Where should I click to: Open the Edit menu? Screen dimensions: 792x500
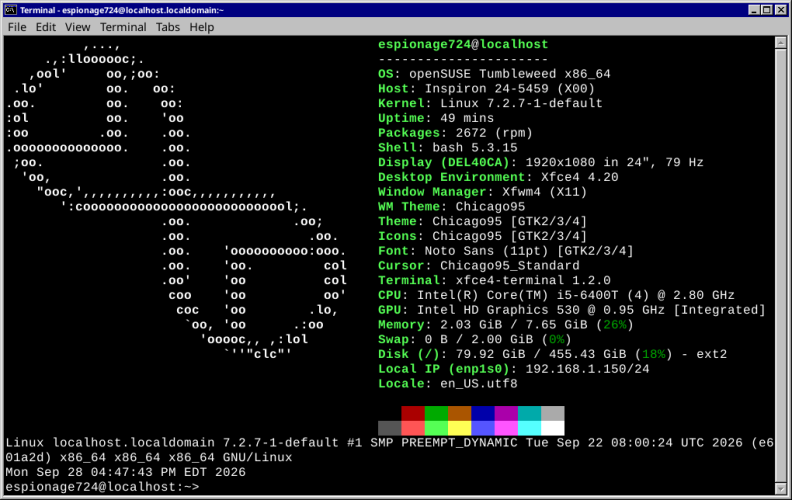45,27
